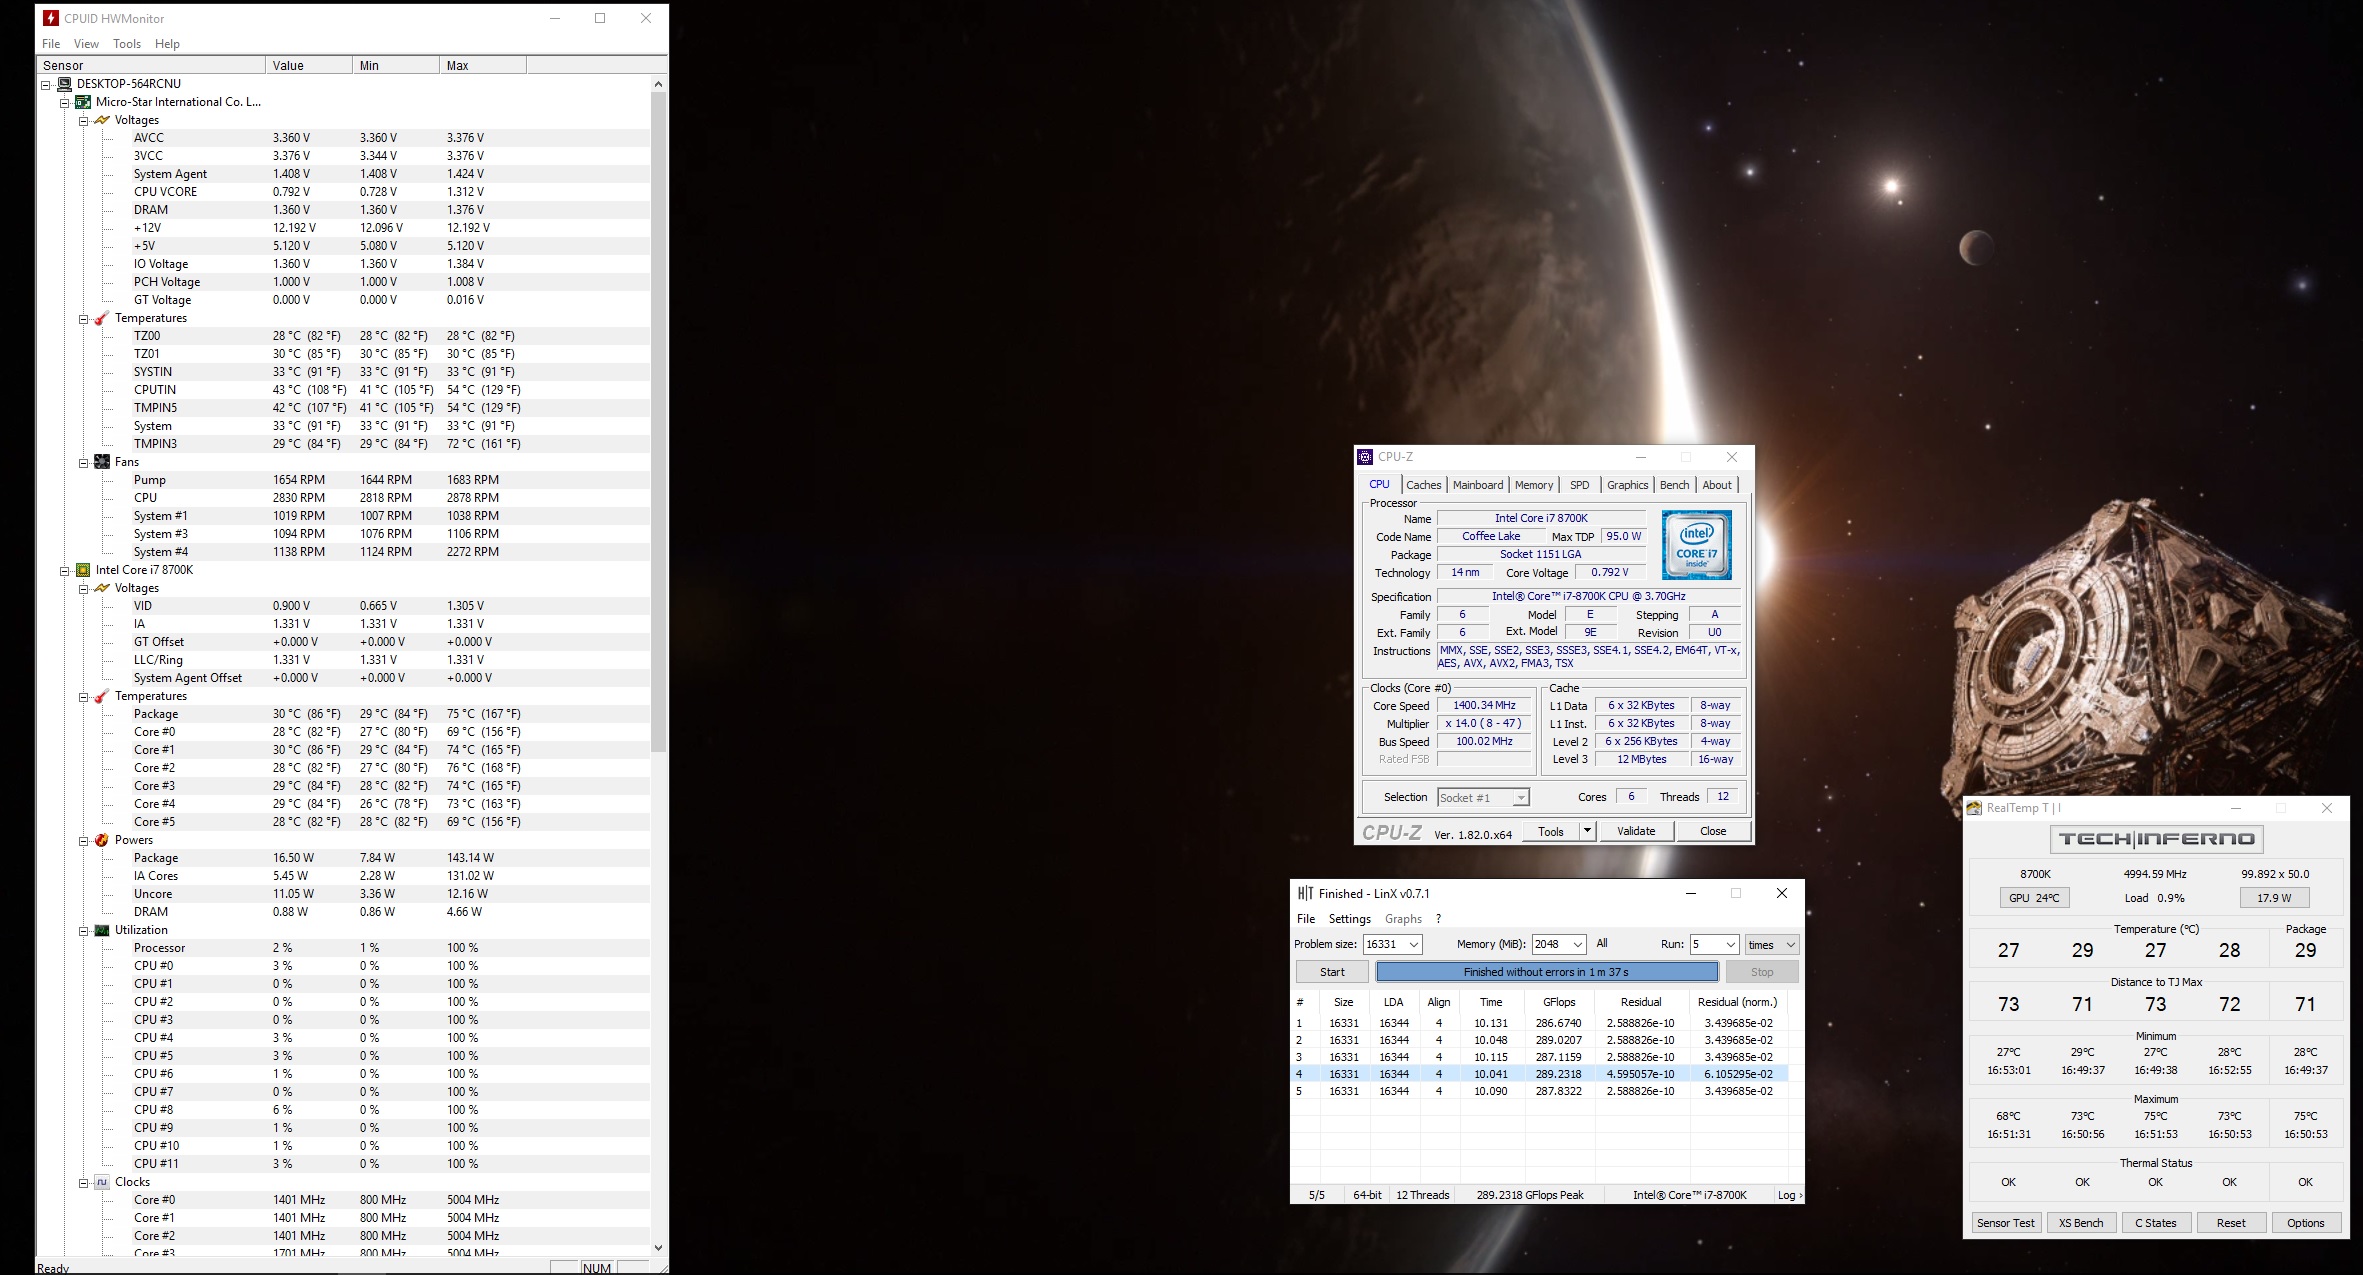Viewport: 2363px width, 1275px height.
Task: Click the TechInferno logo in RealTemp
Action: pyautogui.click(x=2156, y=839)
